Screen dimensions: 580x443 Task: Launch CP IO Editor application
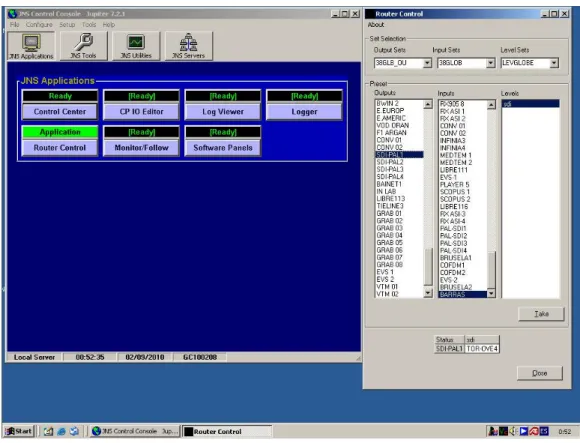141,112
